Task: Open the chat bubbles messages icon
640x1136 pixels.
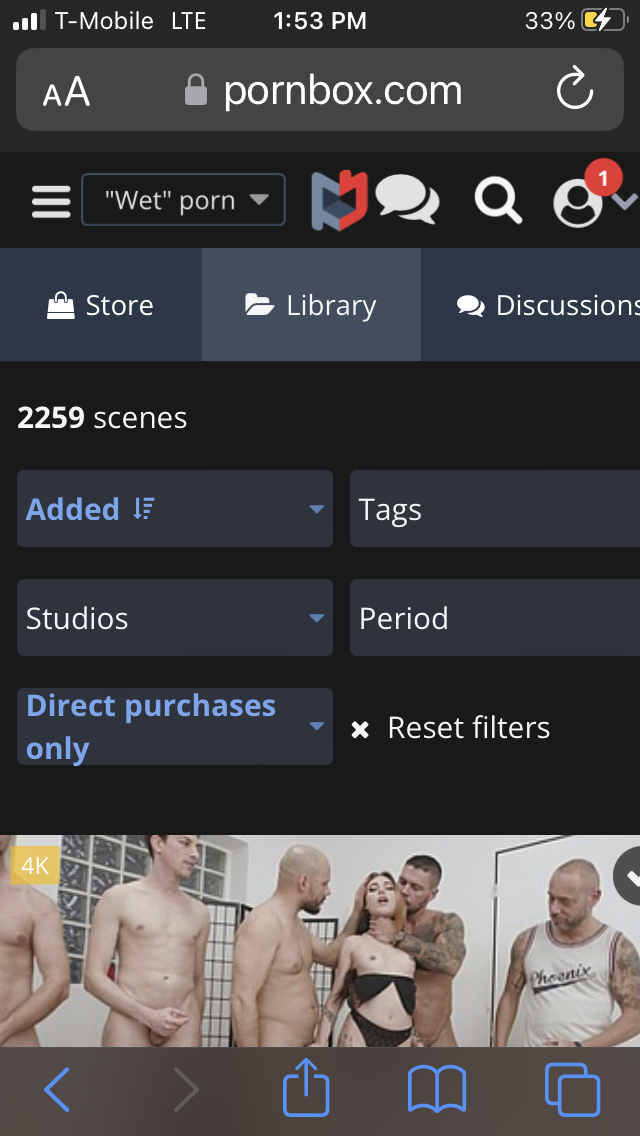Action: click(x=407, y=200)
